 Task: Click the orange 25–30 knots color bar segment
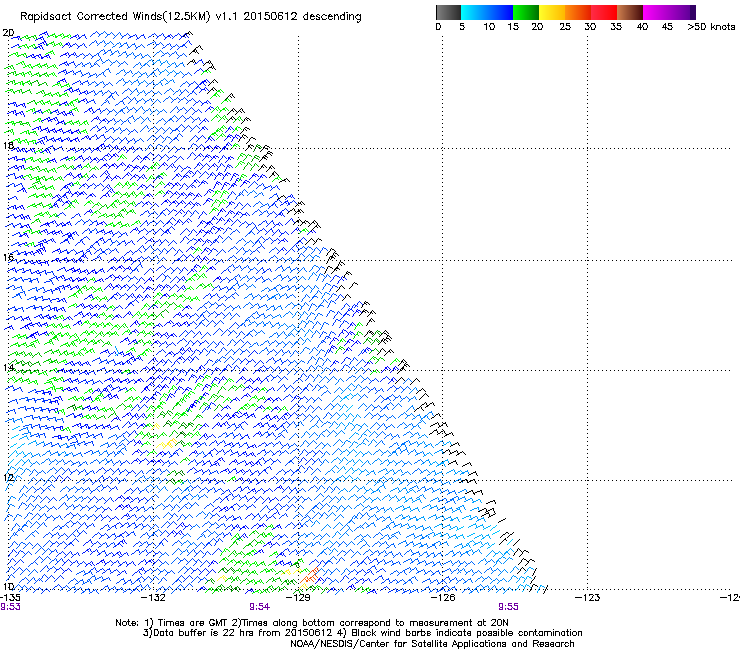(578, 12)
